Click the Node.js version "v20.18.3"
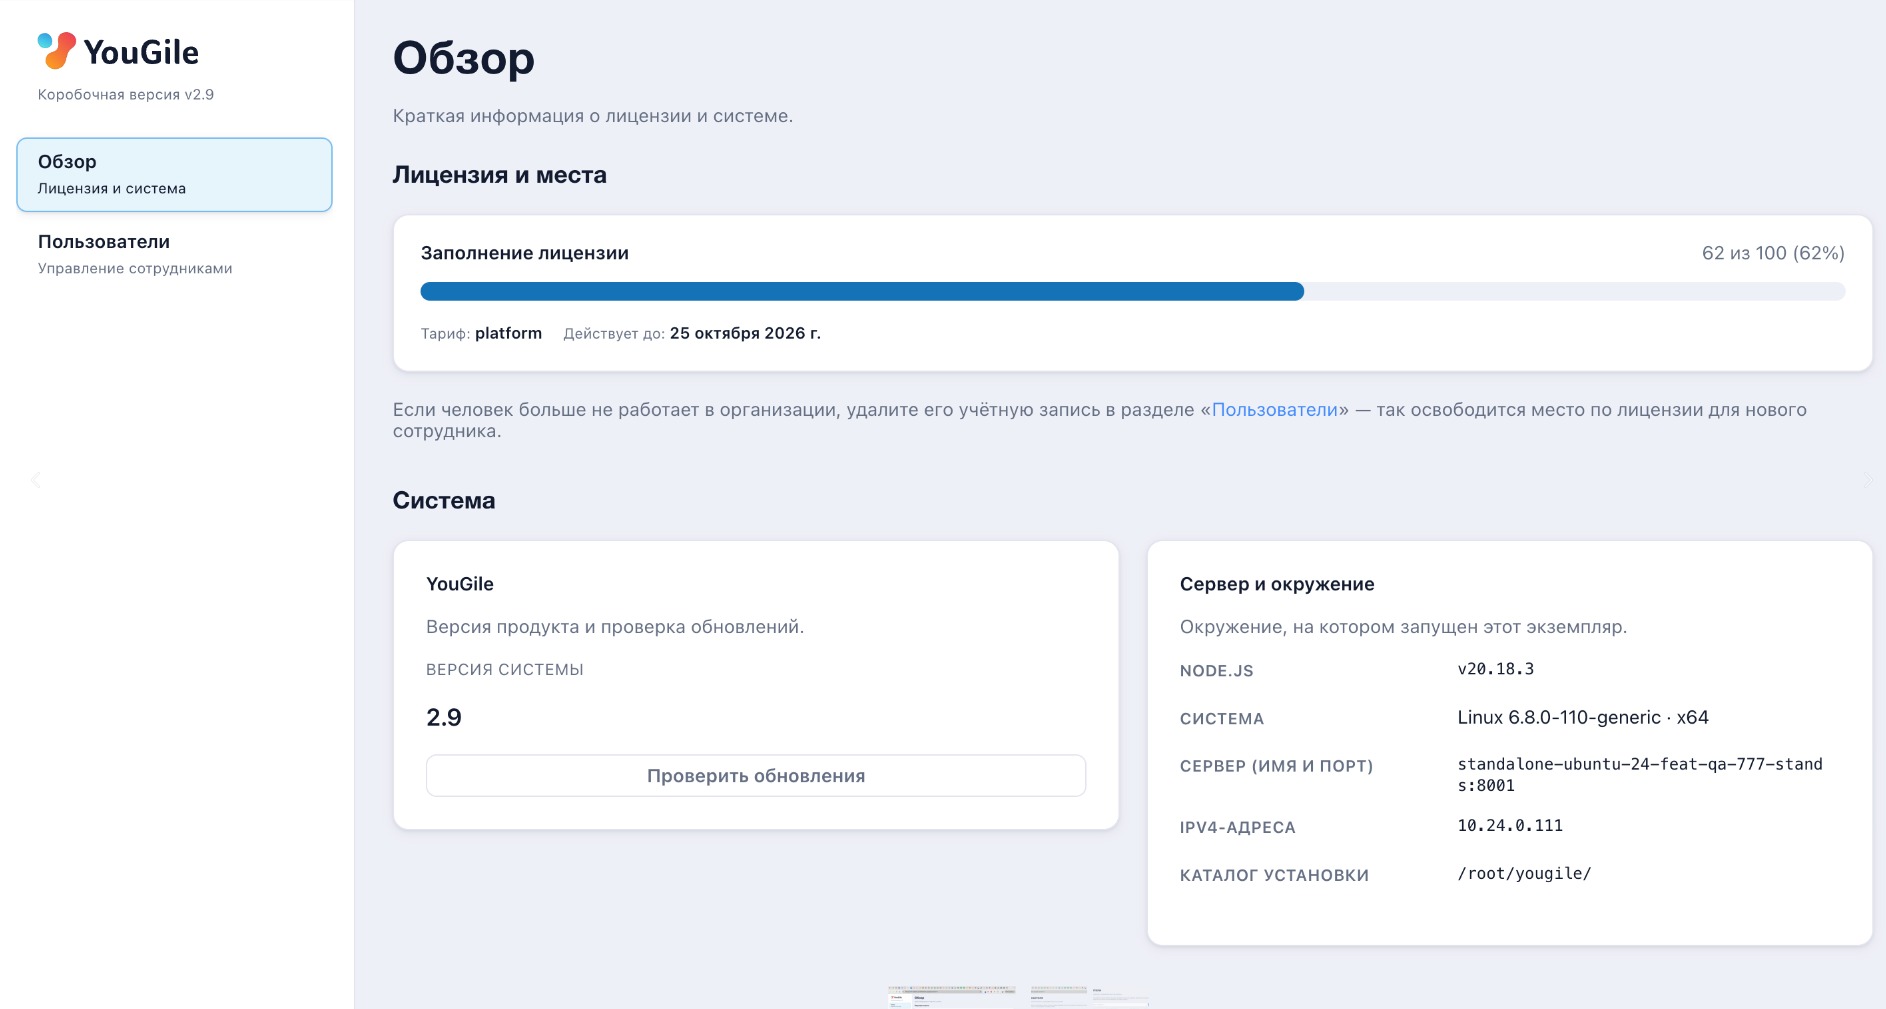 (x=1496, y=669)
